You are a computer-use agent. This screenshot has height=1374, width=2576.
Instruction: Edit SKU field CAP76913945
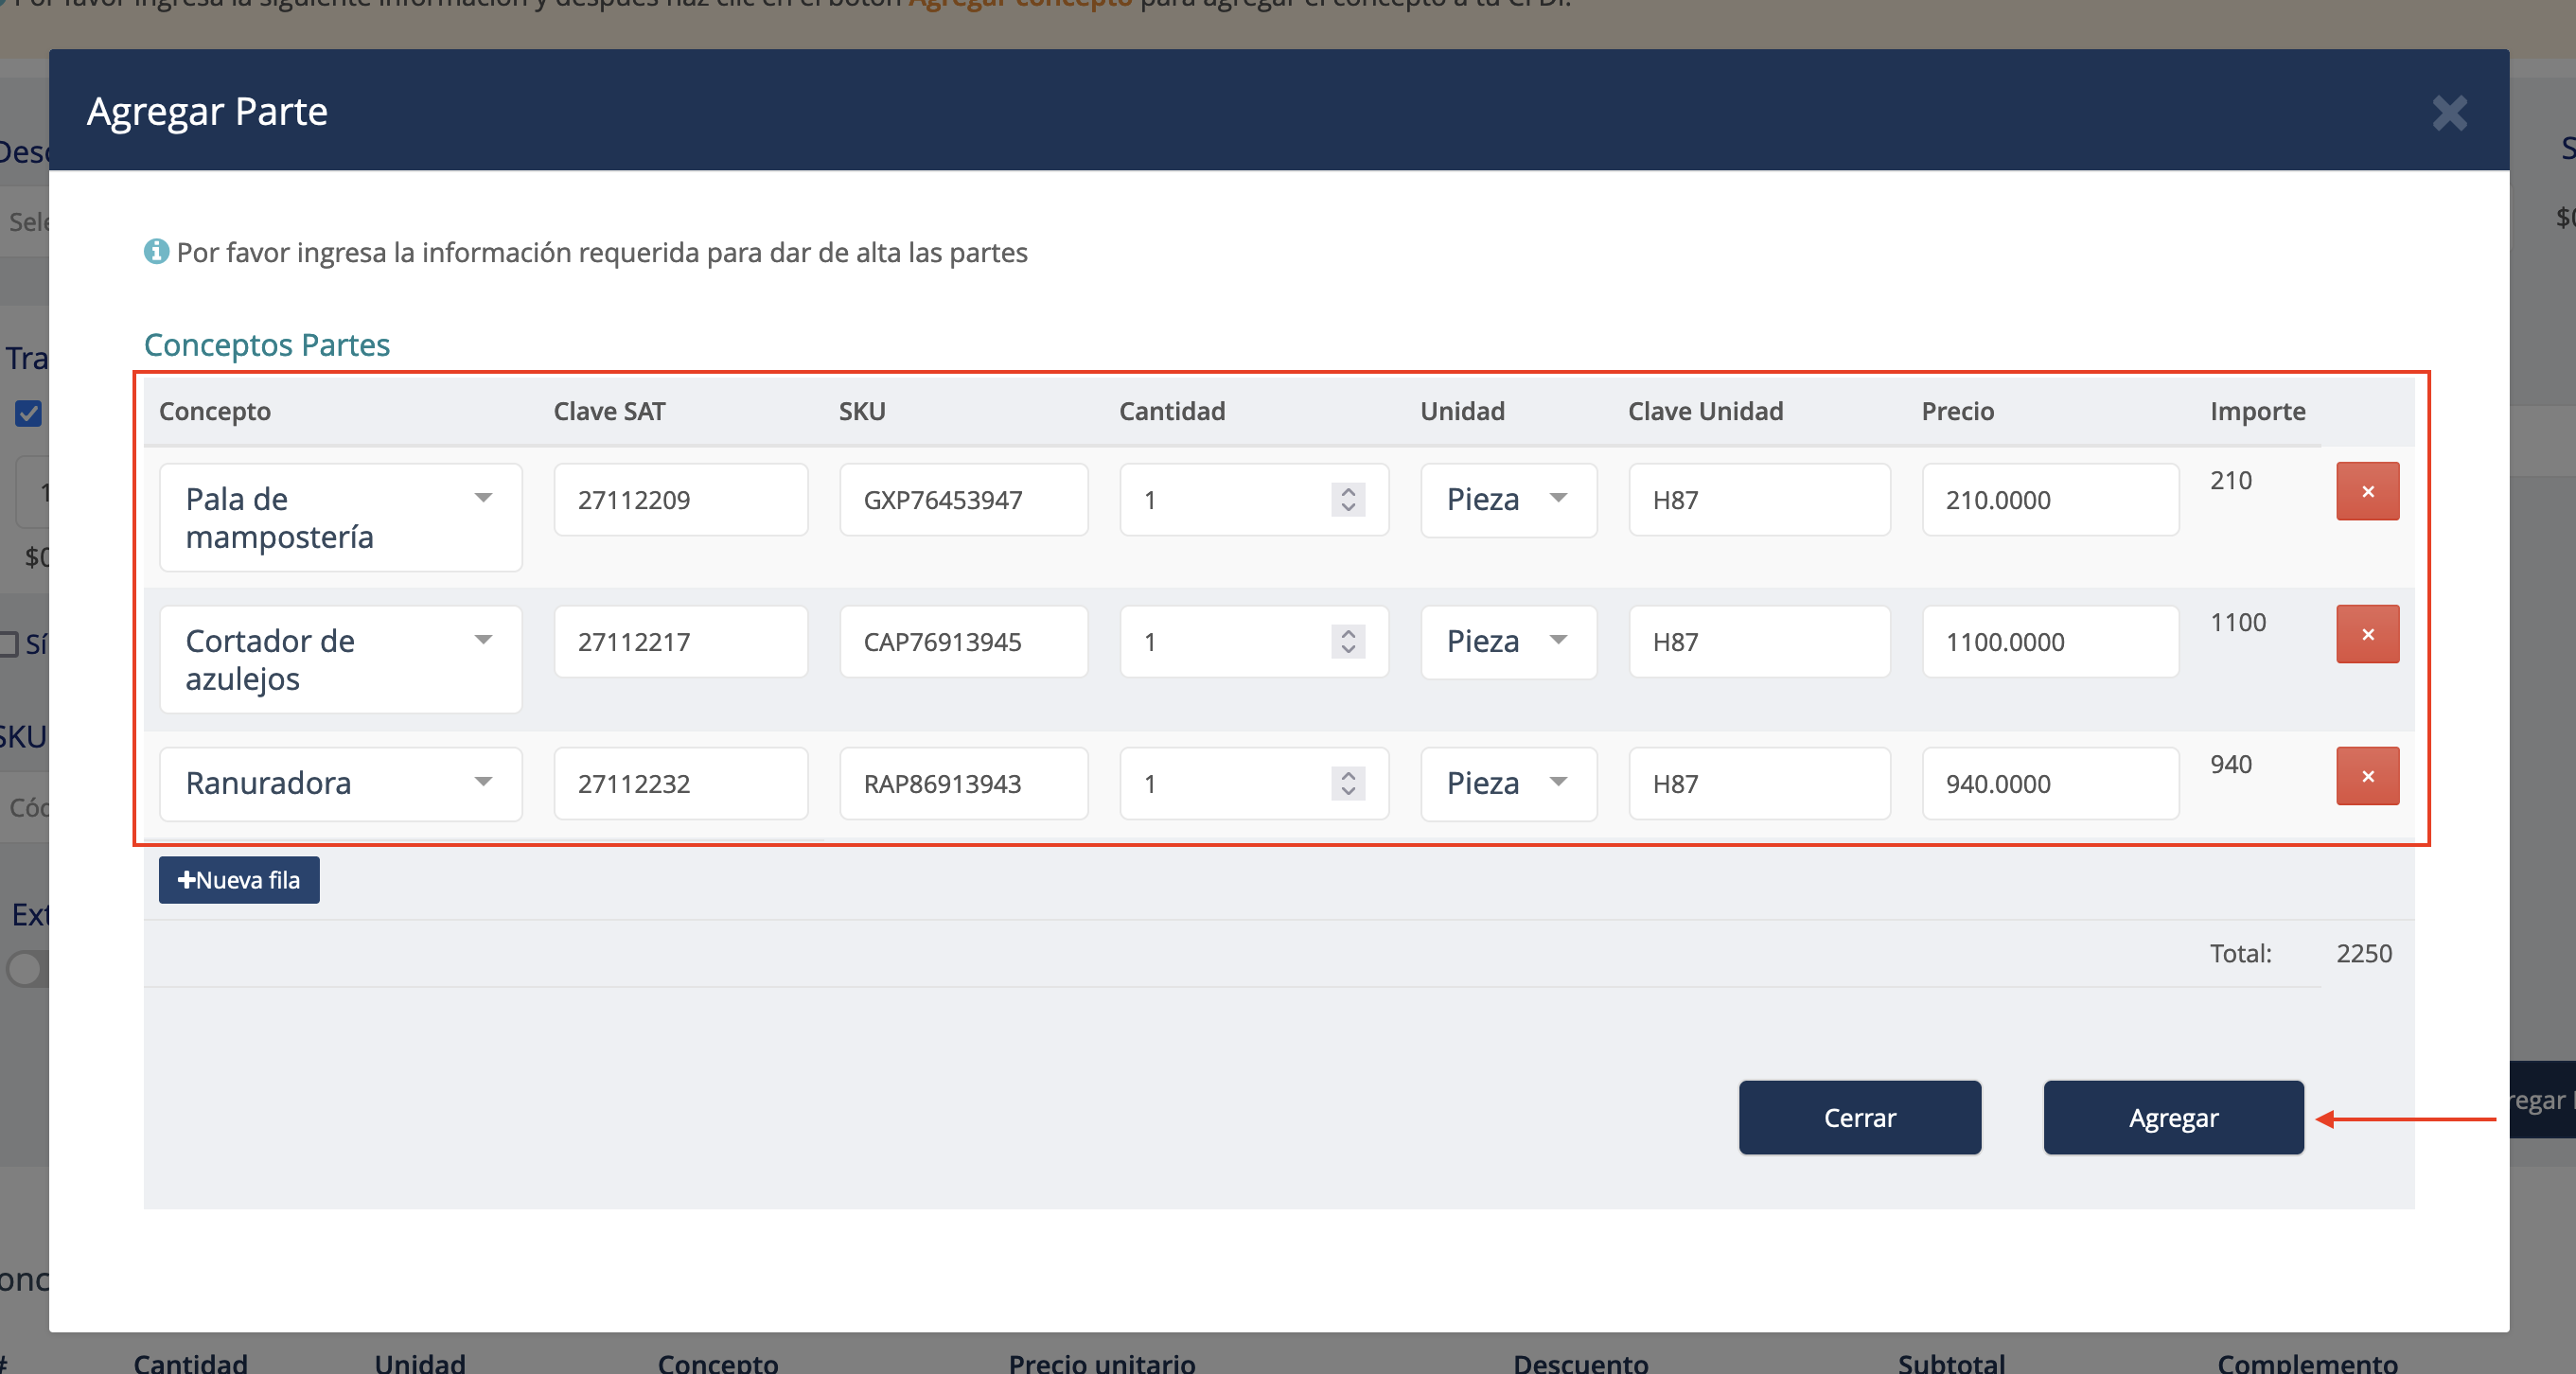[x=963, y=641]
